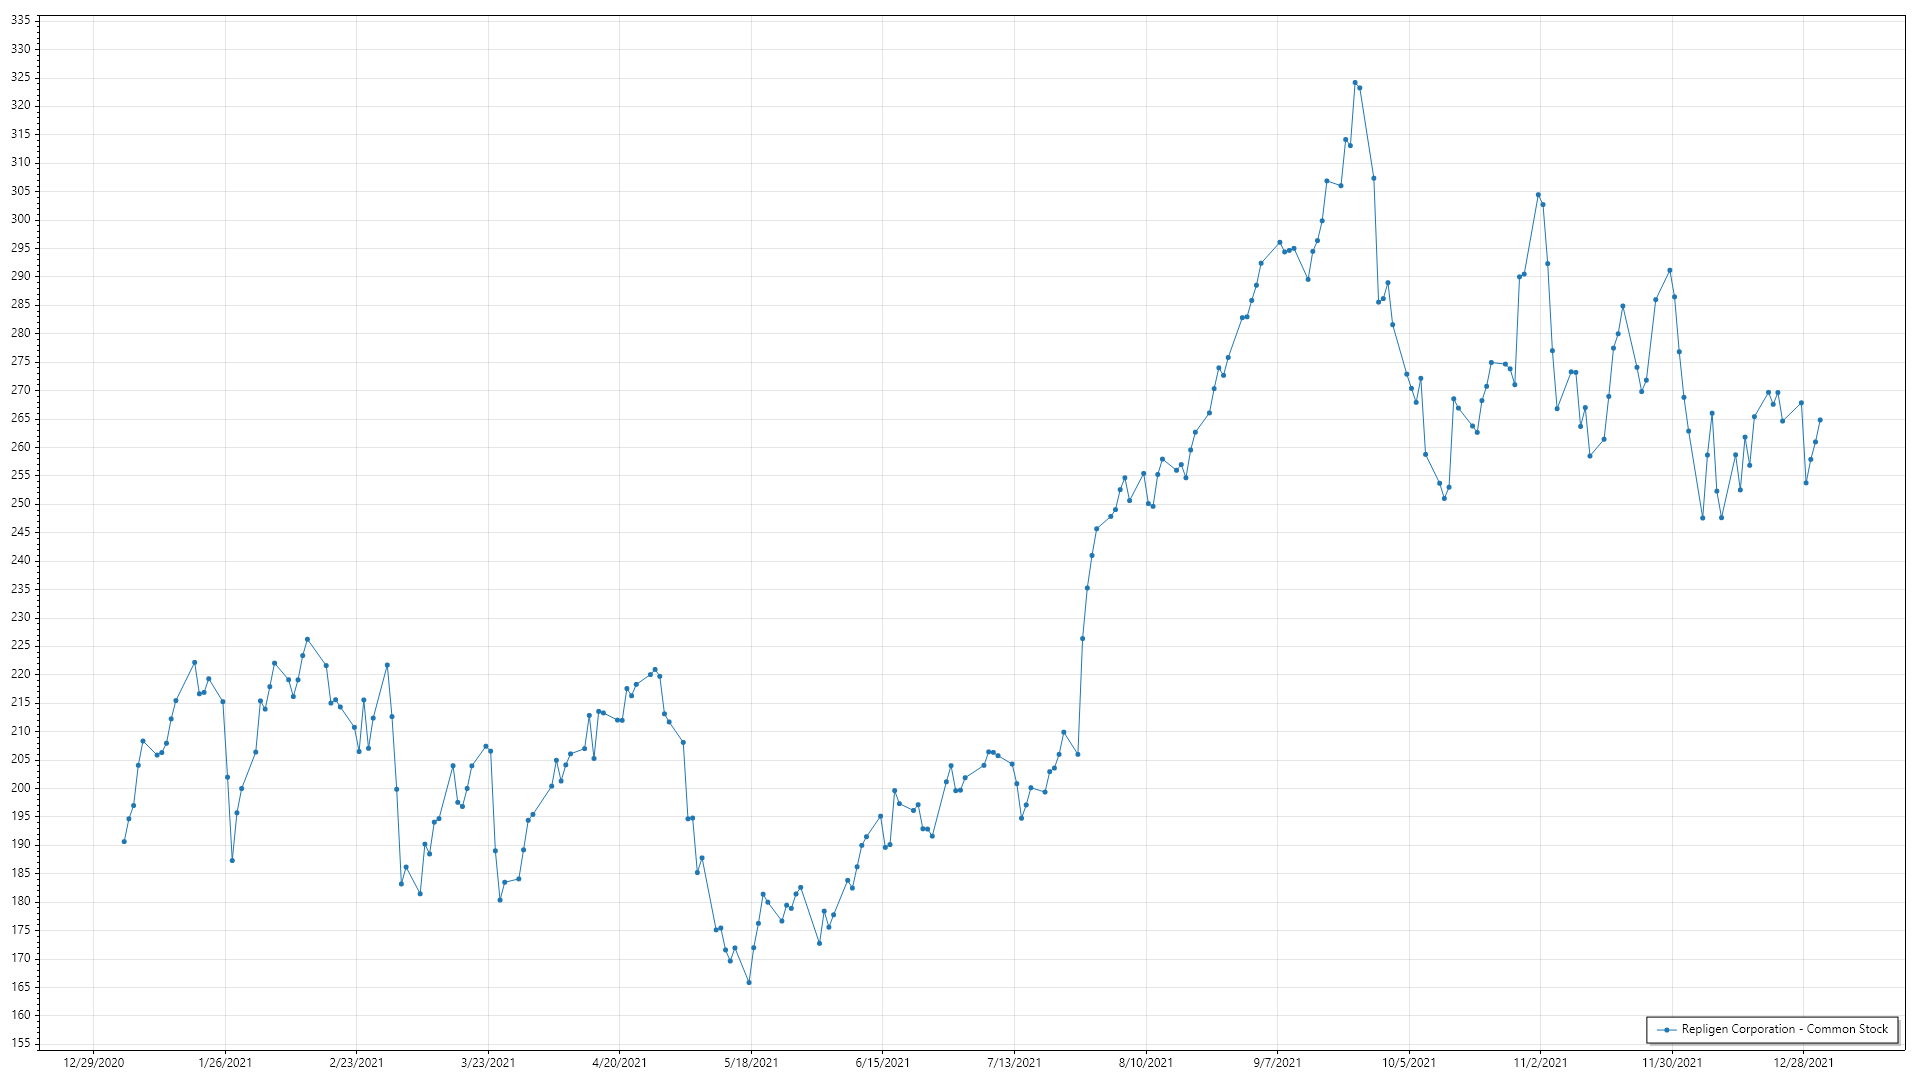Click the legend line marker icon

[x=1666, y=1030]
